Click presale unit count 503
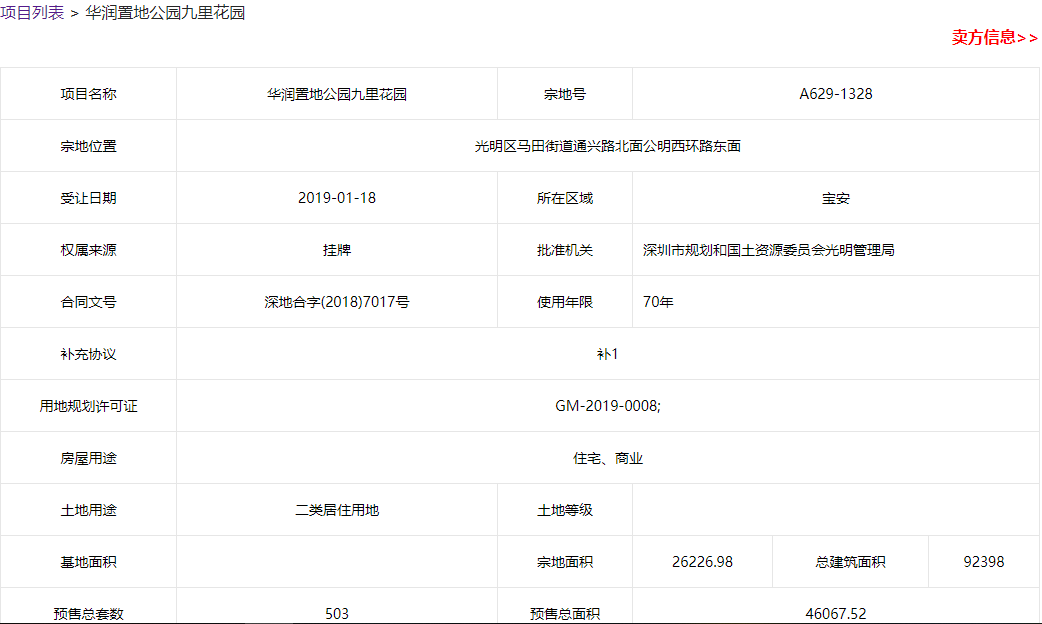1042x624 pixels. point(337,613)
